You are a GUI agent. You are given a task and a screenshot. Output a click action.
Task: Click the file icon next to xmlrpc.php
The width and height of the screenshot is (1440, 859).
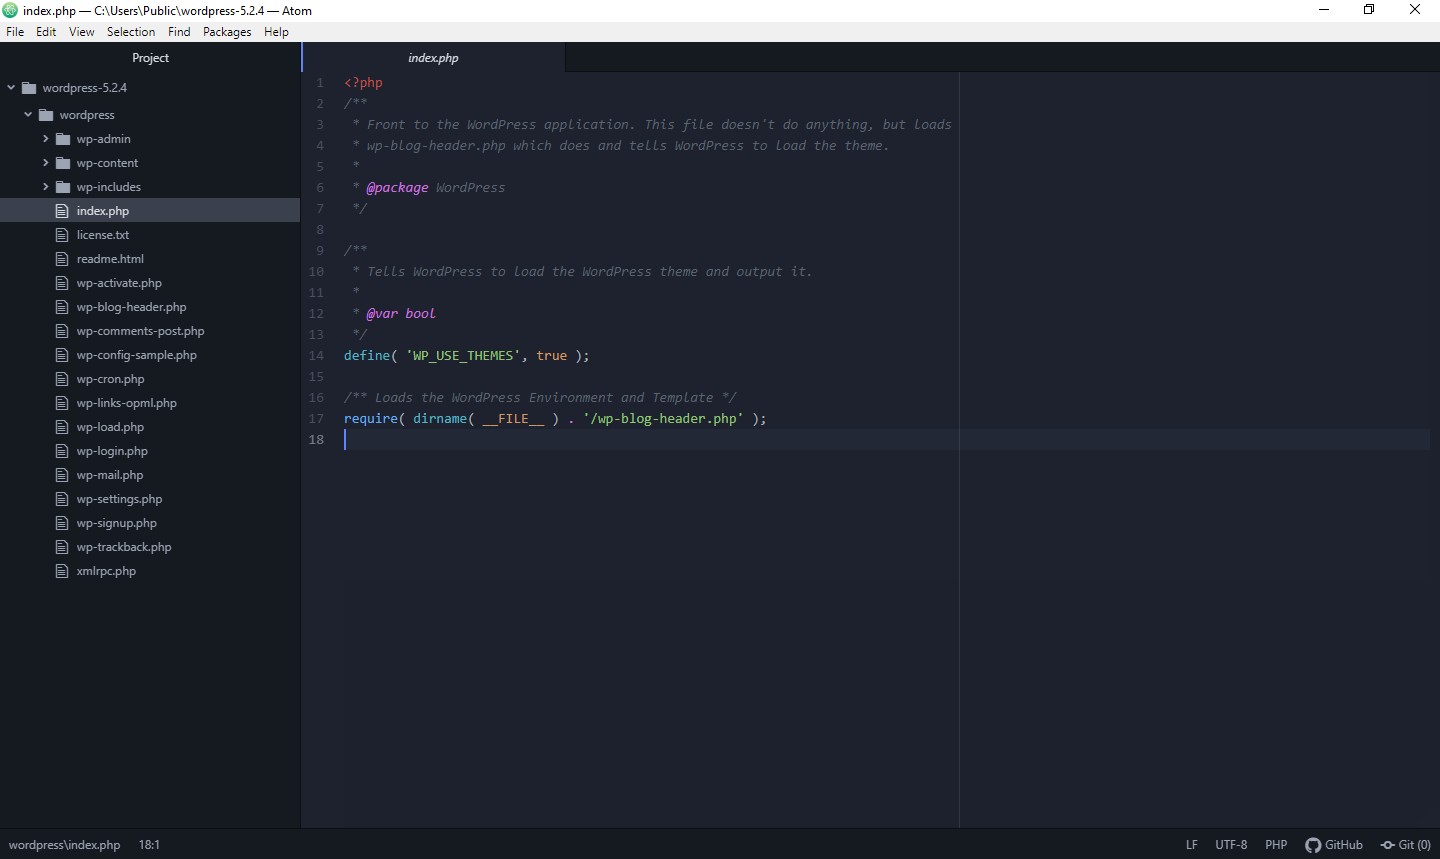61,571
